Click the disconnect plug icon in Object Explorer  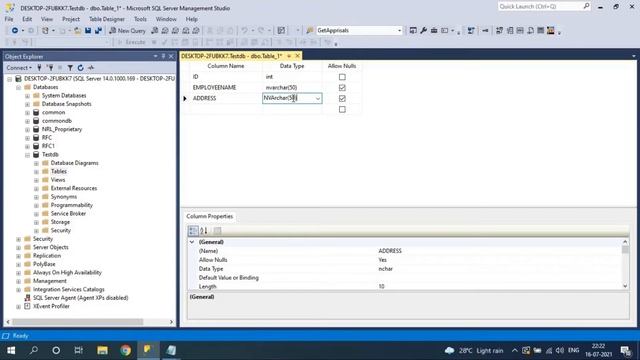click(50, 68)
